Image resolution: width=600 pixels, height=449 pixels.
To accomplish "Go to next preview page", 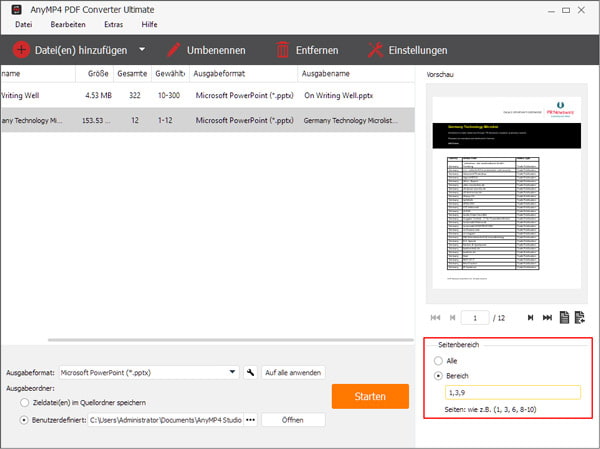I will [x=530, y=318].
